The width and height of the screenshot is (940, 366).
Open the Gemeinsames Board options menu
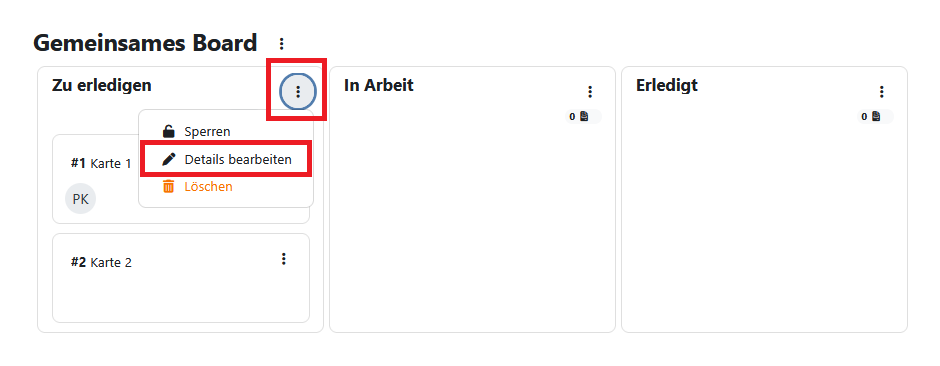click(281, 44)
